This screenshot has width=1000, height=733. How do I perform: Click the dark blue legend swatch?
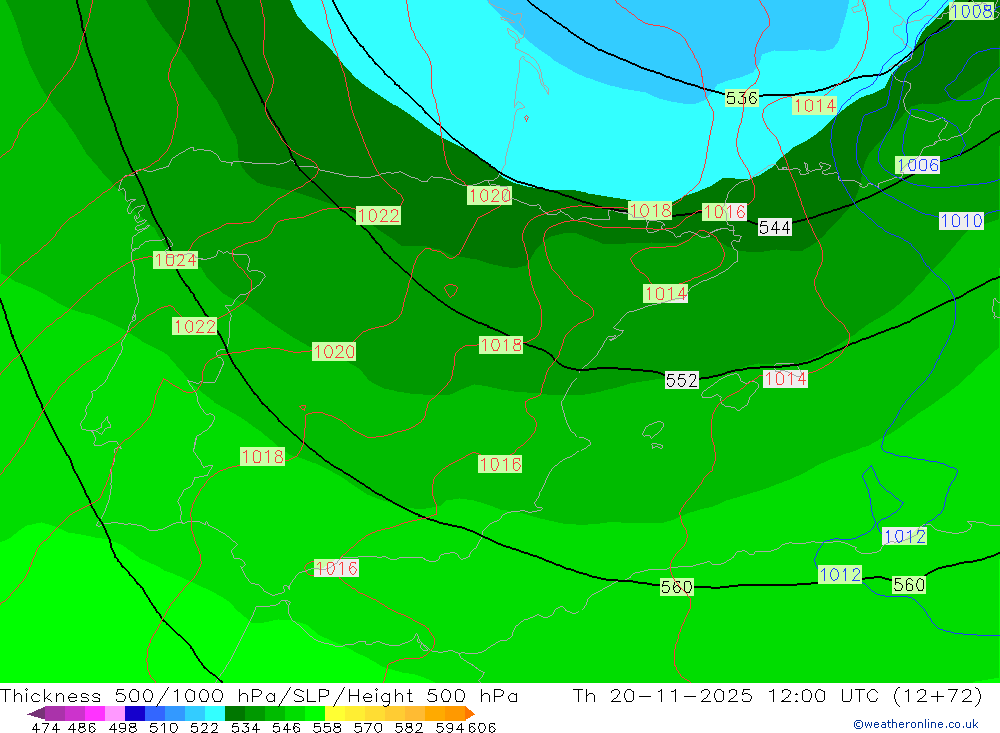(135, 713)
